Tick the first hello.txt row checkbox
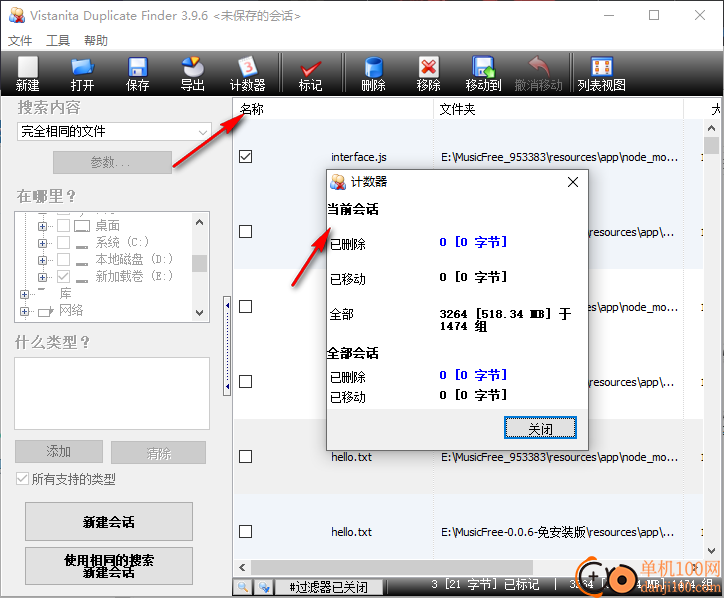This screenshot has width=724, height=598. (x=246, y=457)
